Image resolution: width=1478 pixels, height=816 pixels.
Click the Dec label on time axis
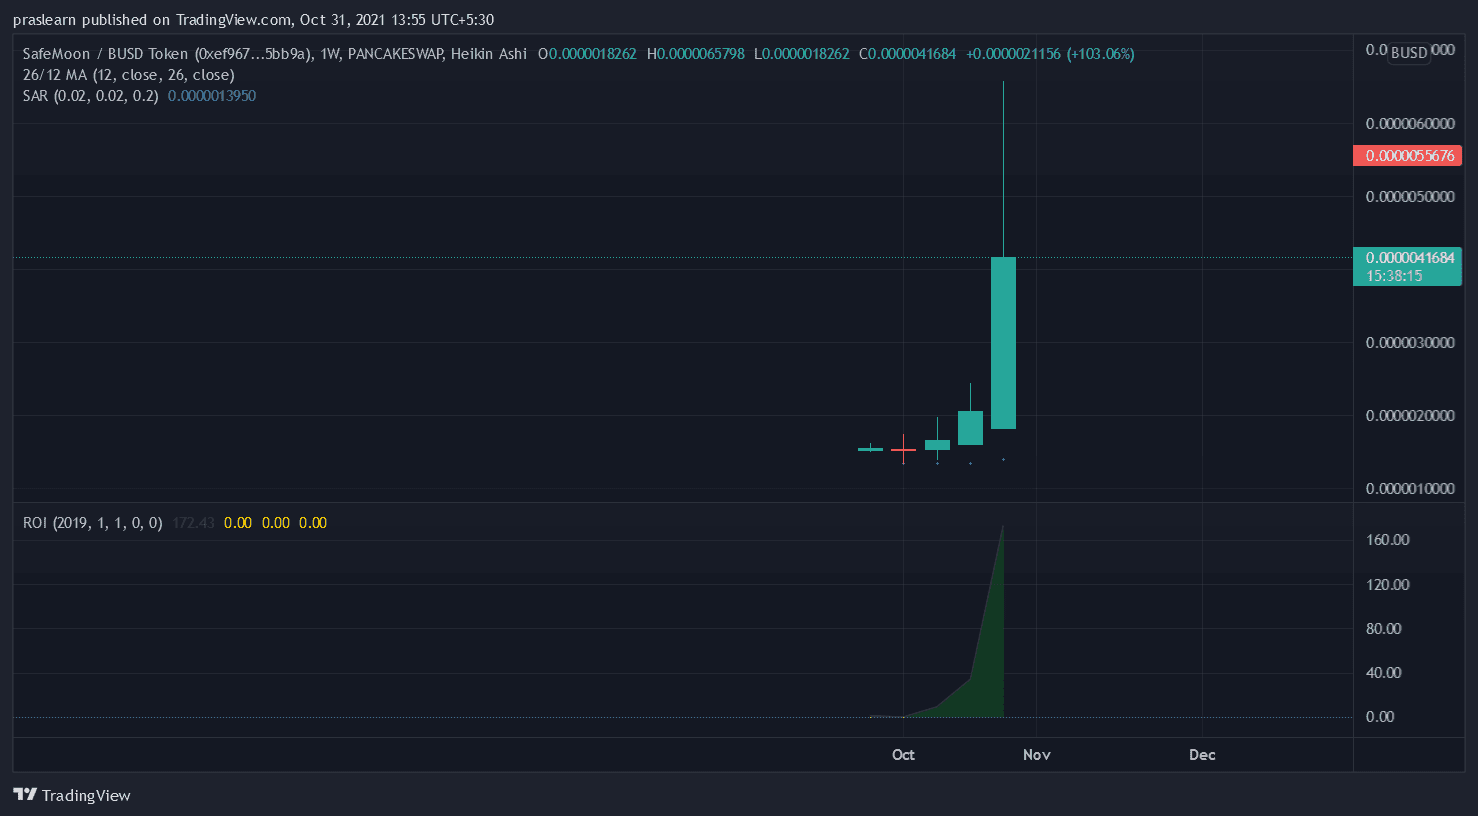point(1202,755)
